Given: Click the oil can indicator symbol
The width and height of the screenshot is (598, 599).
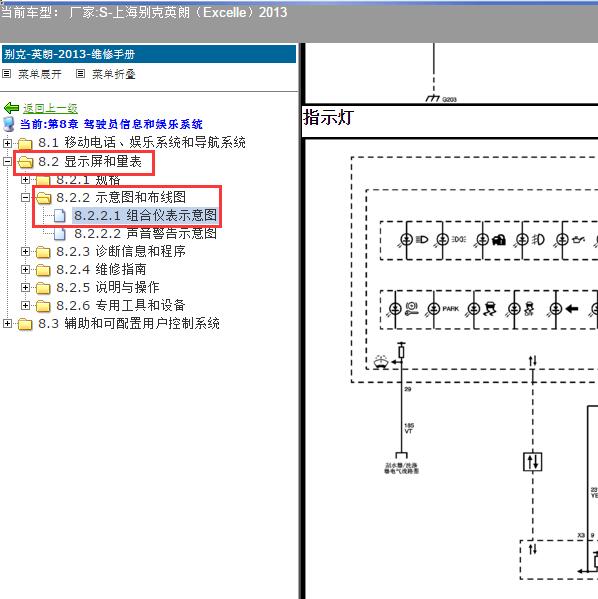Looking at the screenshot, I should click(578, 240).
